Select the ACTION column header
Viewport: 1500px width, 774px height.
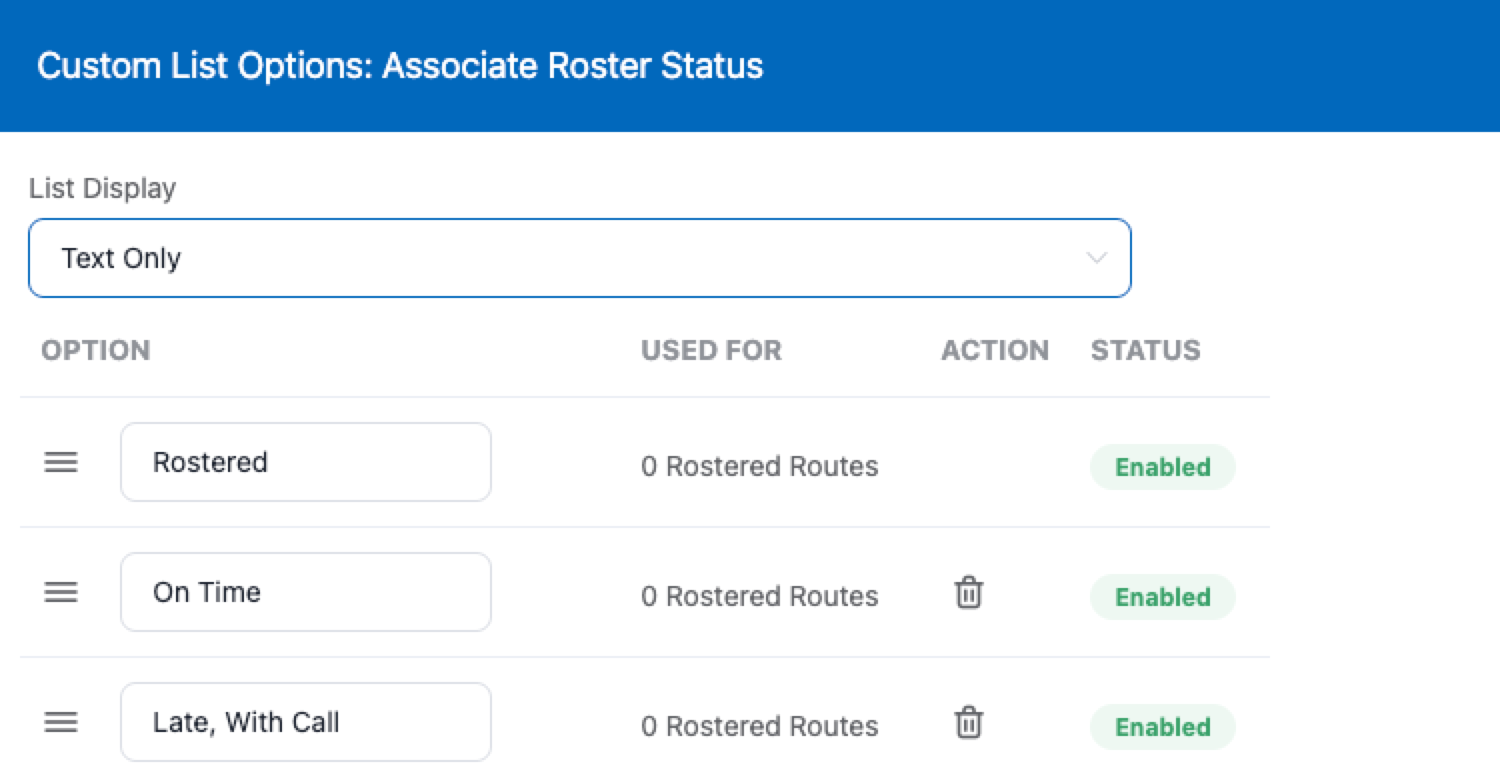point(994,350)
